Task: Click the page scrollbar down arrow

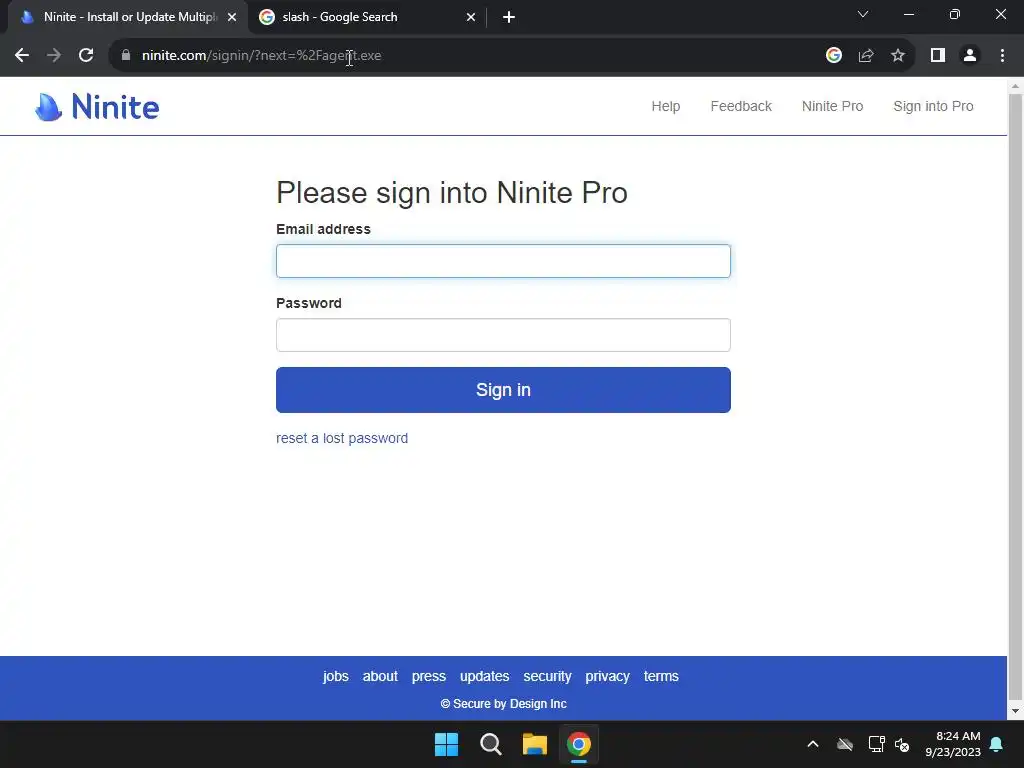Action: pos(1016,711)
